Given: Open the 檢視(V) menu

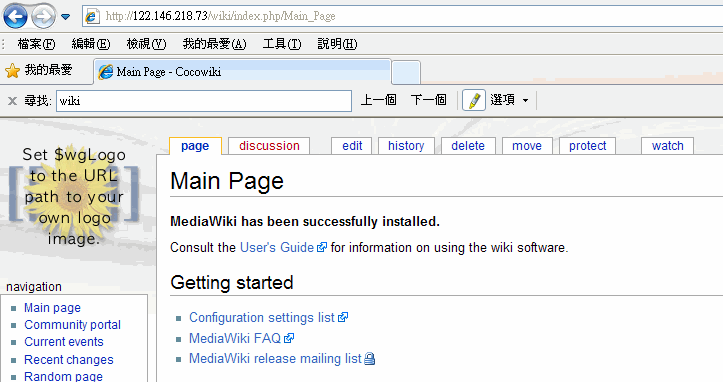Looking at the screenshot, I should 146,44.
